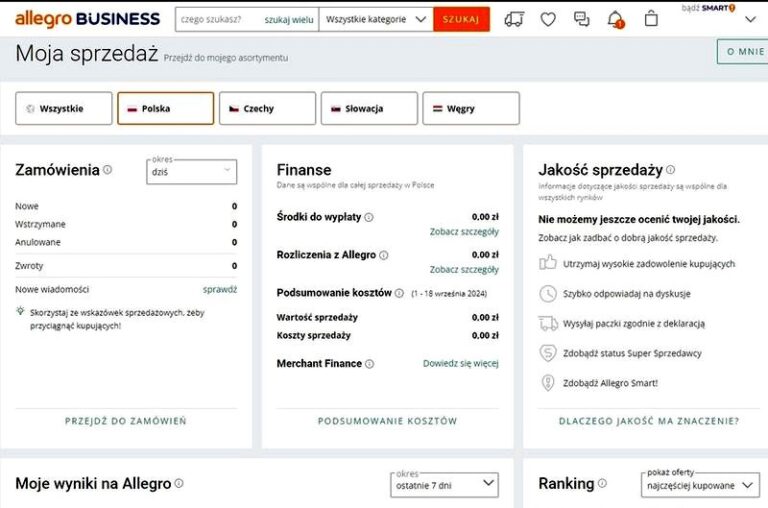
Task: Open the shopping bag cart icon
Action: click(651, 19)
